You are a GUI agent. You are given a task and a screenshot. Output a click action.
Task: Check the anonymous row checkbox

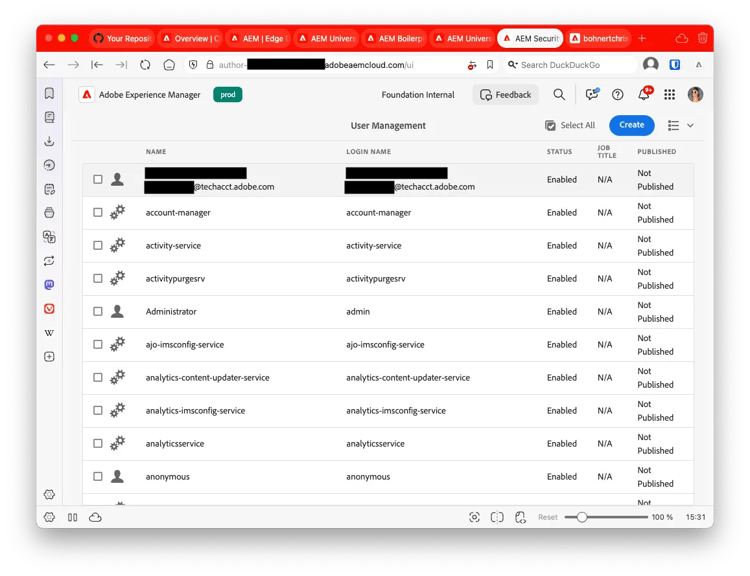click(98, 476)
